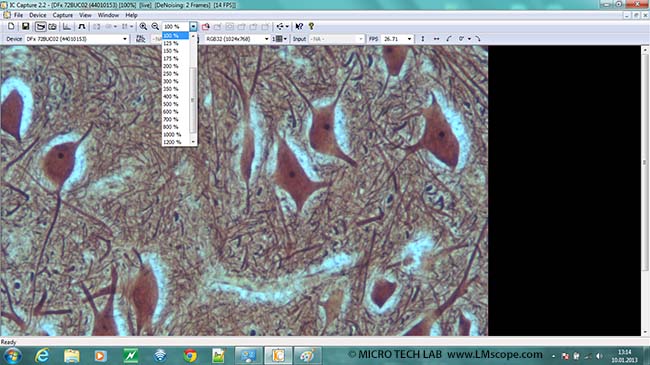The height and width of the screenshot is (365, 650).
Task: Open the binning grid dropdown
Action: [280, 39]
